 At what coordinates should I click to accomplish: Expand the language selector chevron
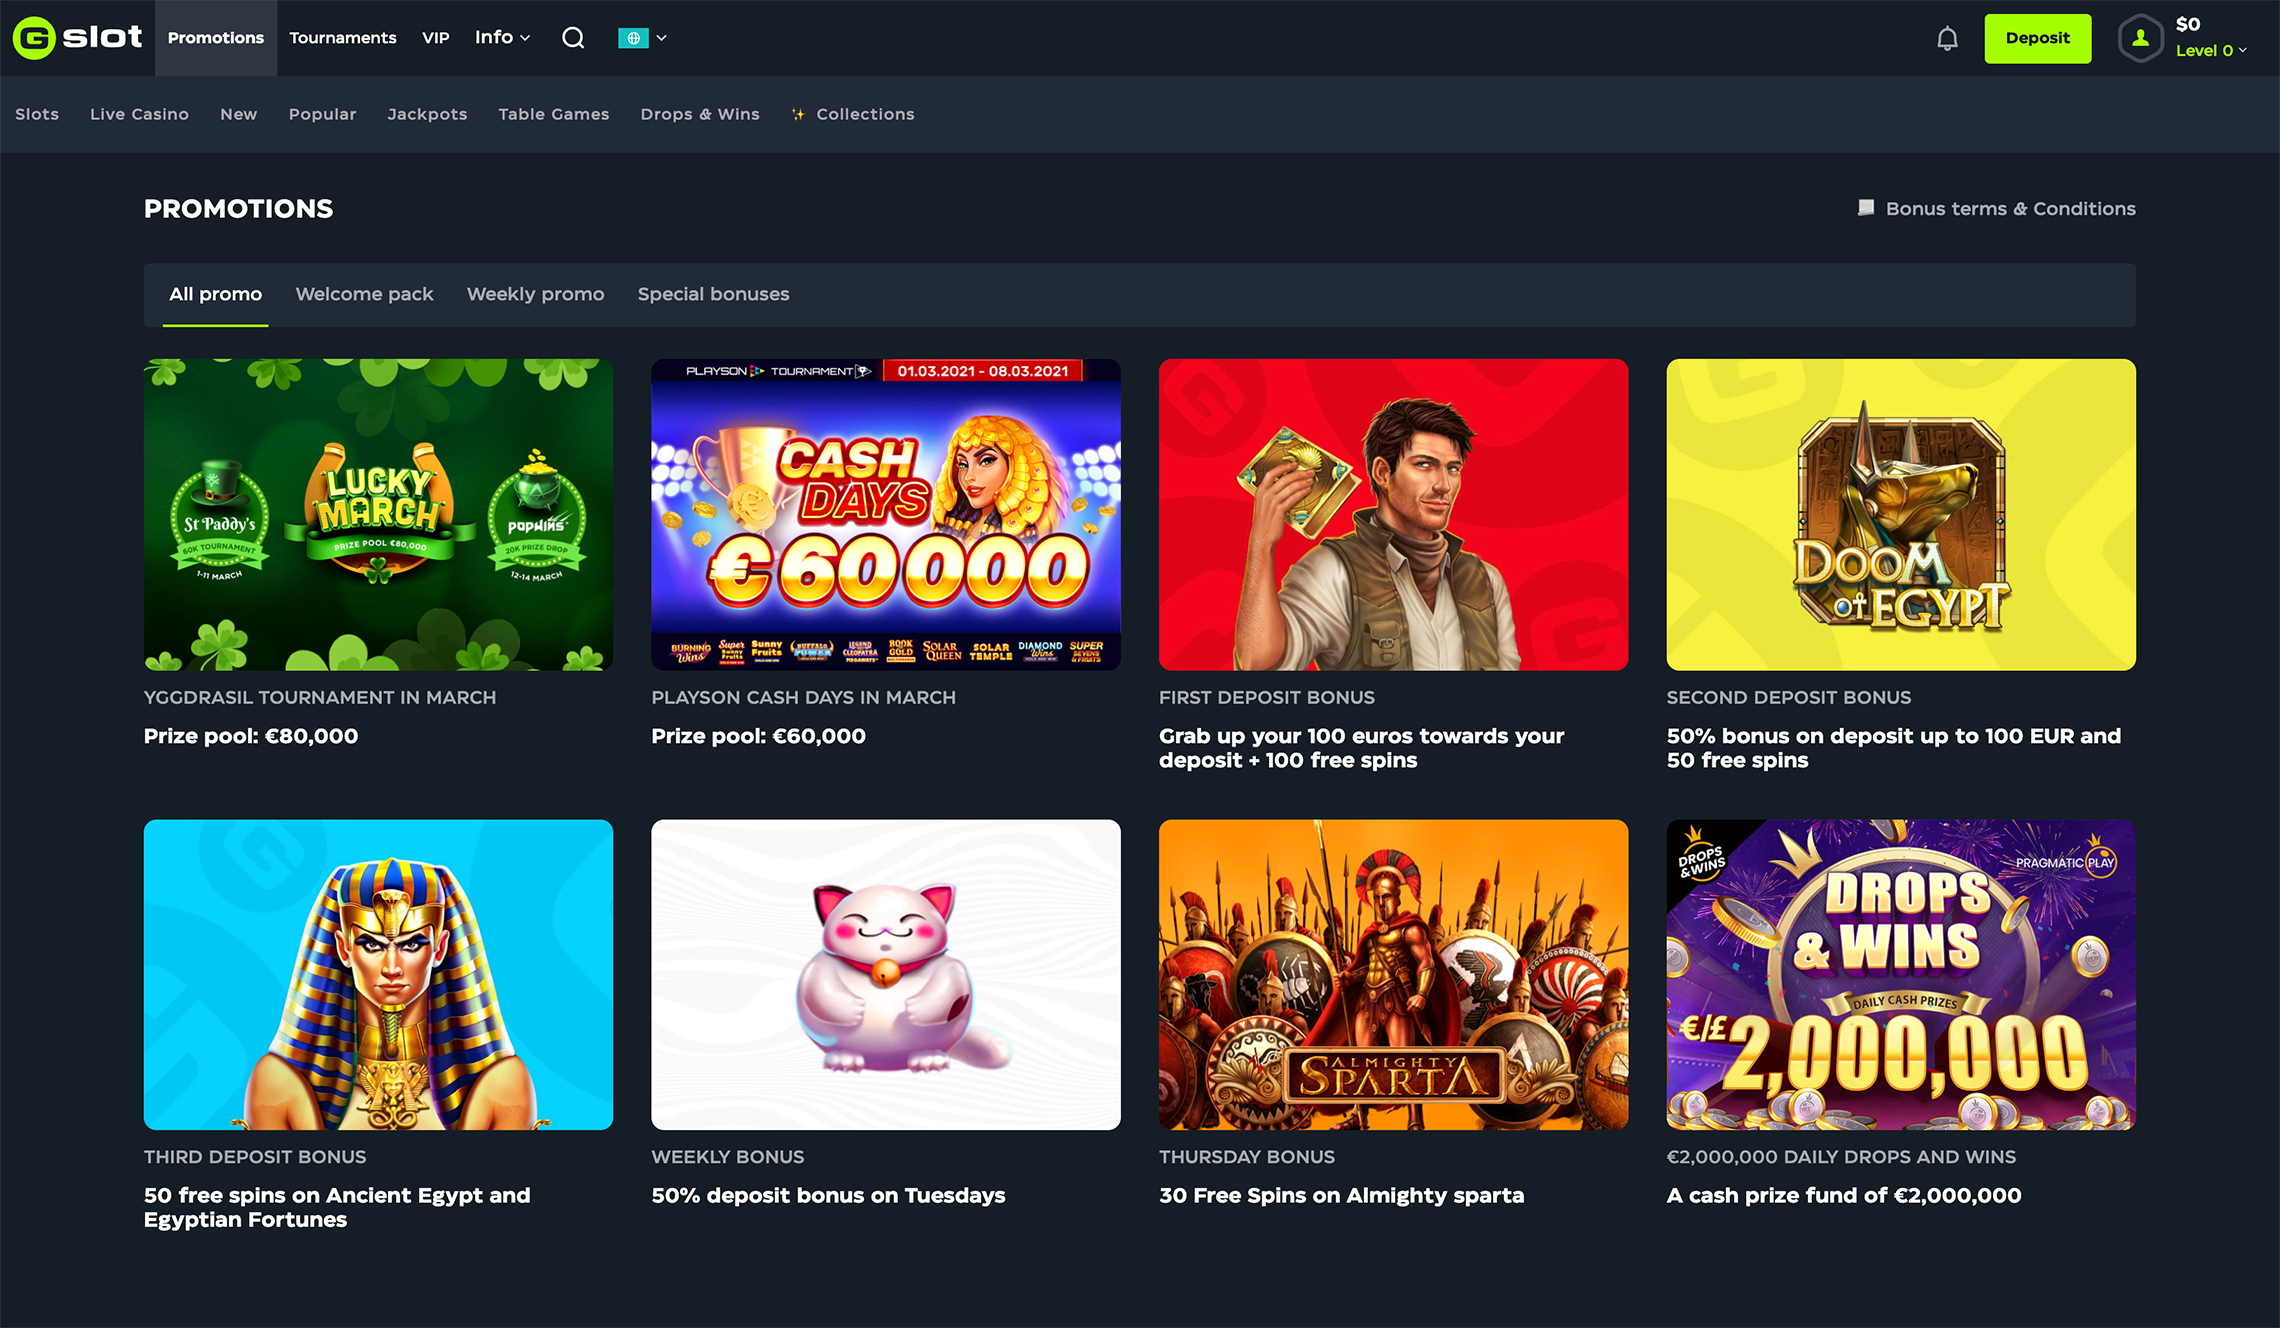point(661,38)
